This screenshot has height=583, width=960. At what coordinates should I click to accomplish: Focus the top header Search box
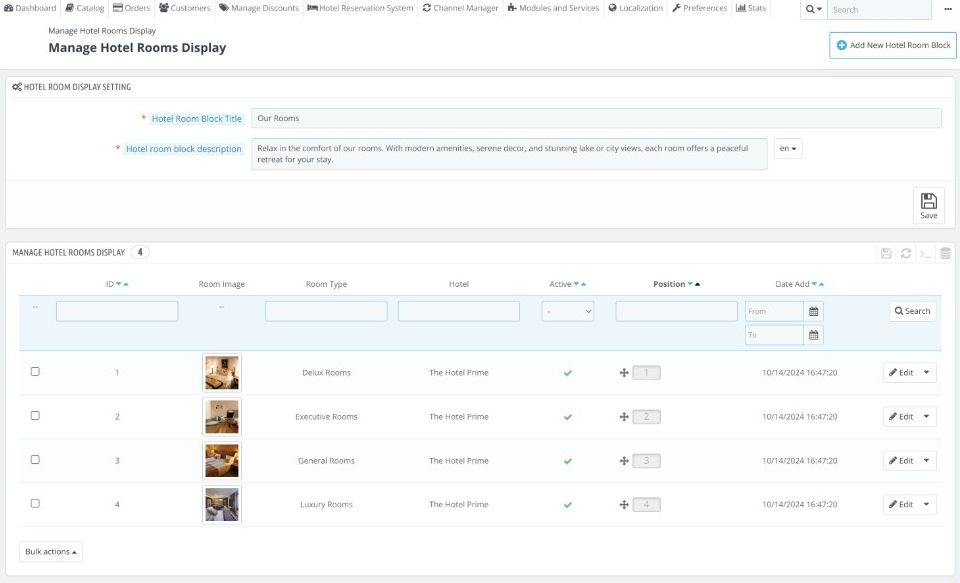point(879,9)
